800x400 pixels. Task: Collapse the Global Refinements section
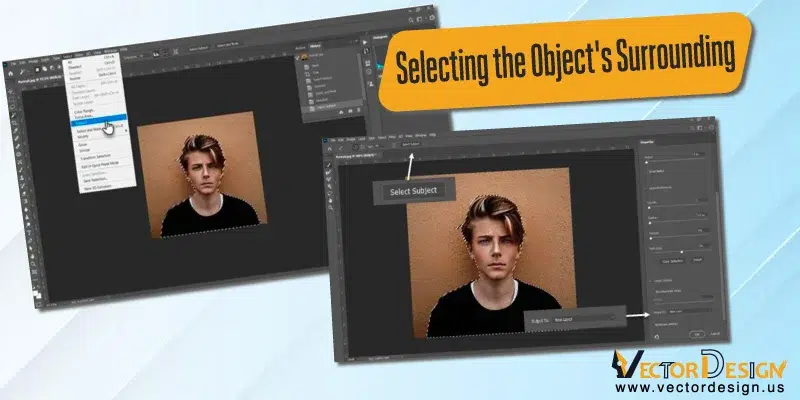(645, 188)
